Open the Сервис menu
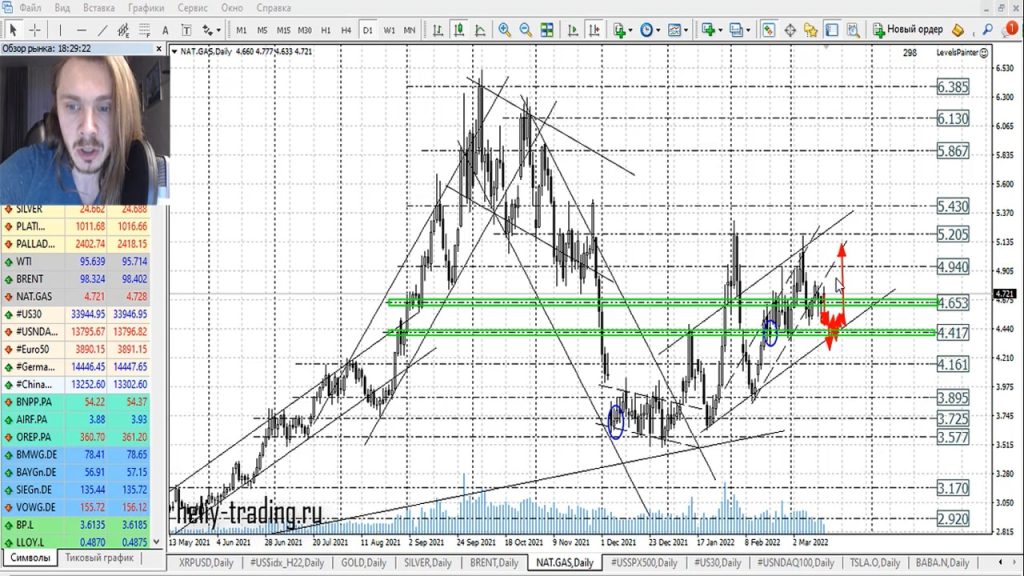Viewport: 1024px width, 576px height. [192, 8]
